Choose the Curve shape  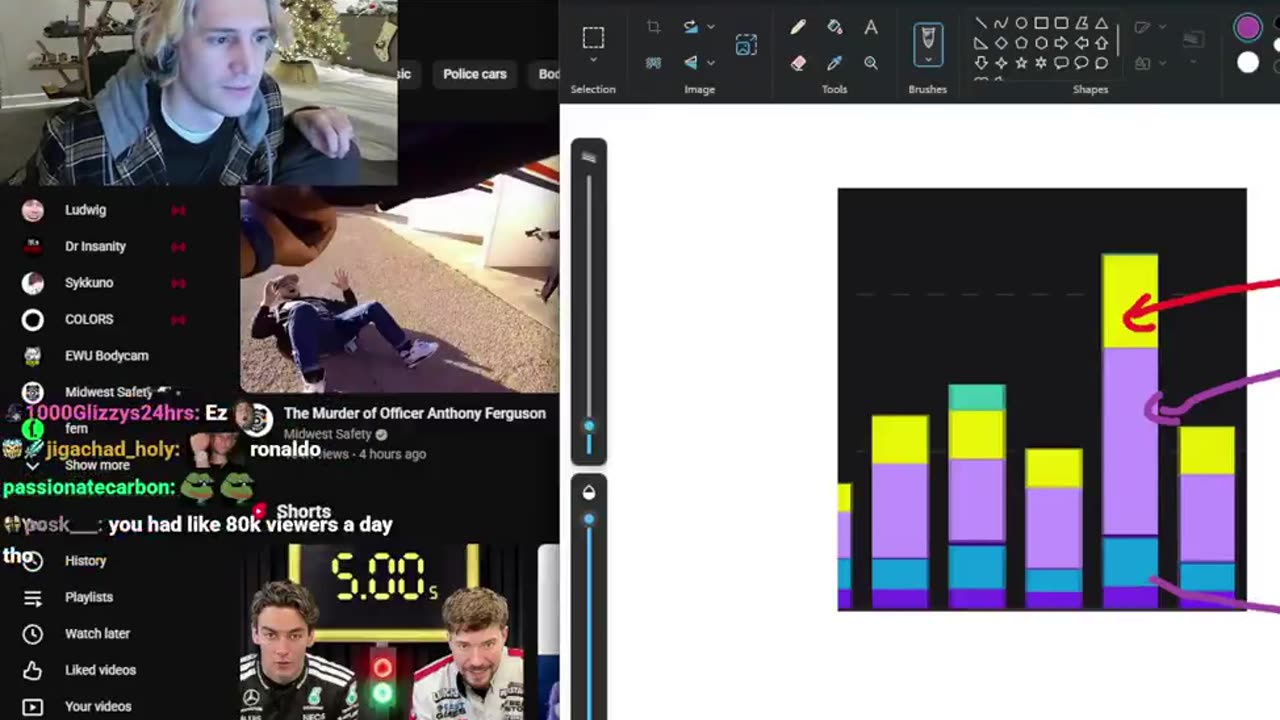[1001, 23]
